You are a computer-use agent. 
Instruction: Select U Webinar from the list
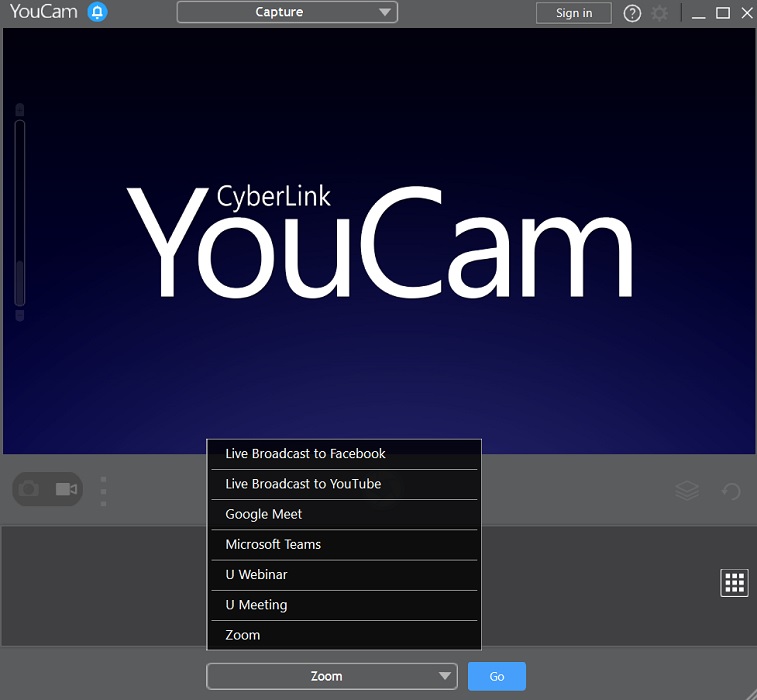344,575
